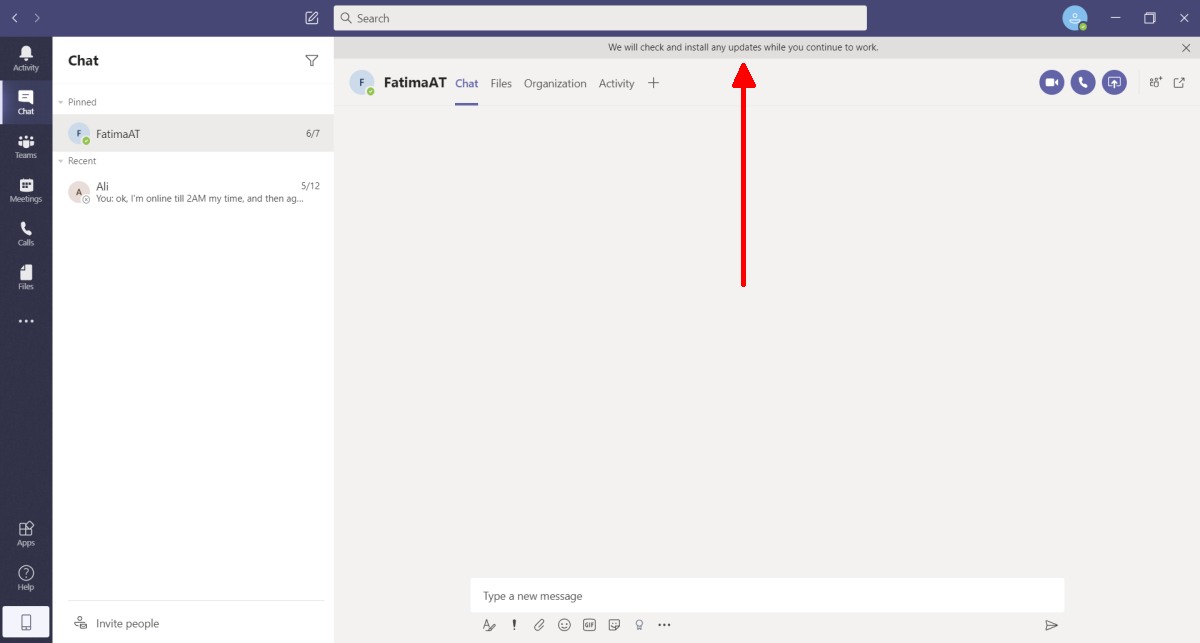Click the Search box
The height and width of the screenshot is (643, 1200).
pyautogui.click(x=600, y=18)
